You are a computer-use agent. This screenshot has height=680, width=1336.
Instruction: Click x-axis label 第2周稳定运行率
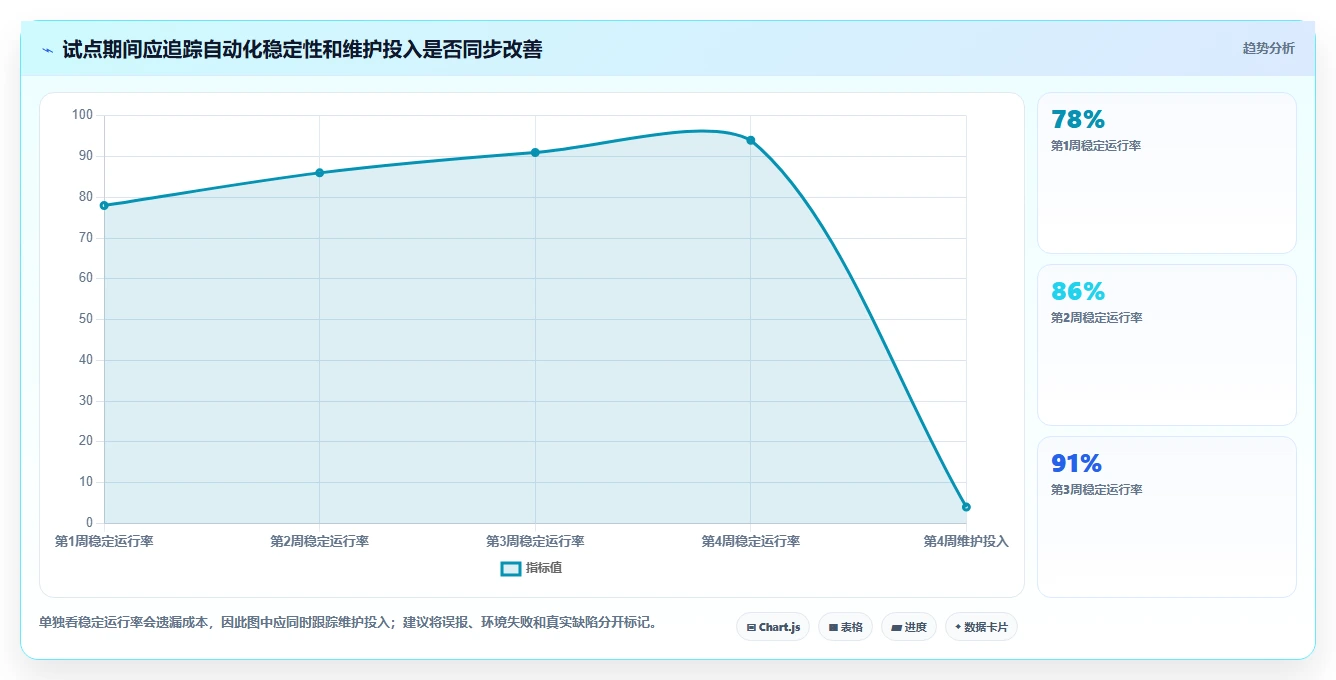(x=319, y=541)
